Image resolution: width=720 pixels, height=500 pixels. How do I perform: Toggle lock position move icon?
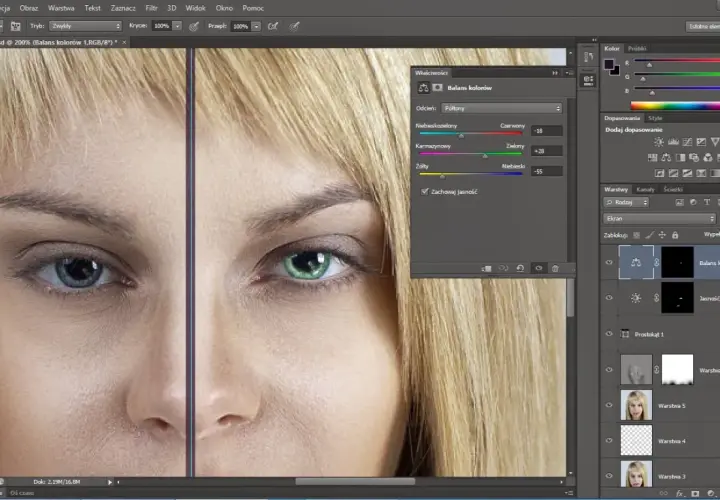(662, 235)
